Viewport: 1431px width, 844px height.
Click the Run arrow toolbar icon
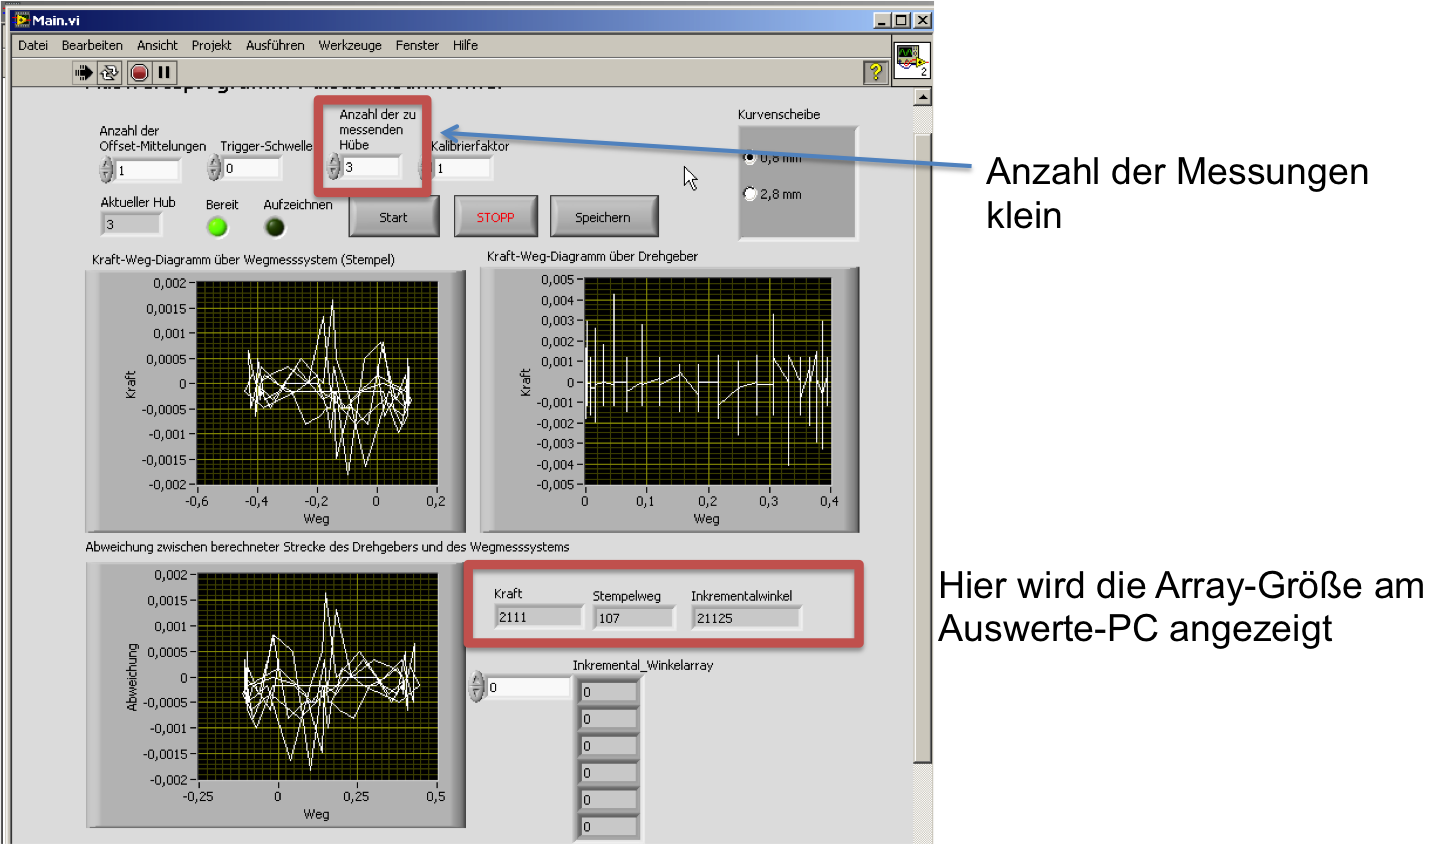coord(83,72)
